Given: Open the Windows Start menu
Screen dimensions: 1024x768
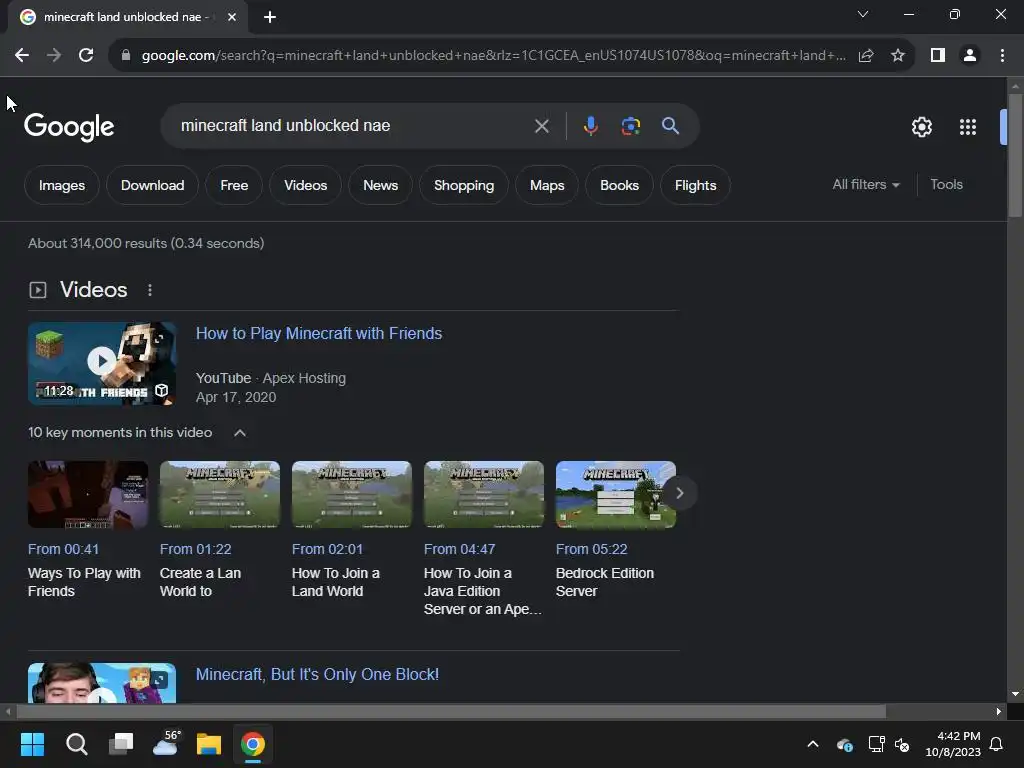Looking at the screenshot, I should tap(33, 744).
